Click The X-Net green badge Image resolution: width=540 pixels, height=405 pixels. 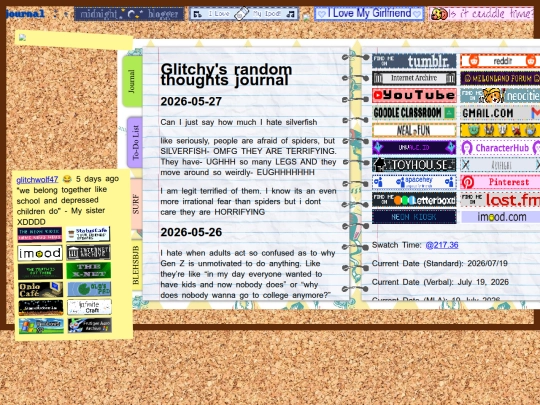(x=89, y=271)
